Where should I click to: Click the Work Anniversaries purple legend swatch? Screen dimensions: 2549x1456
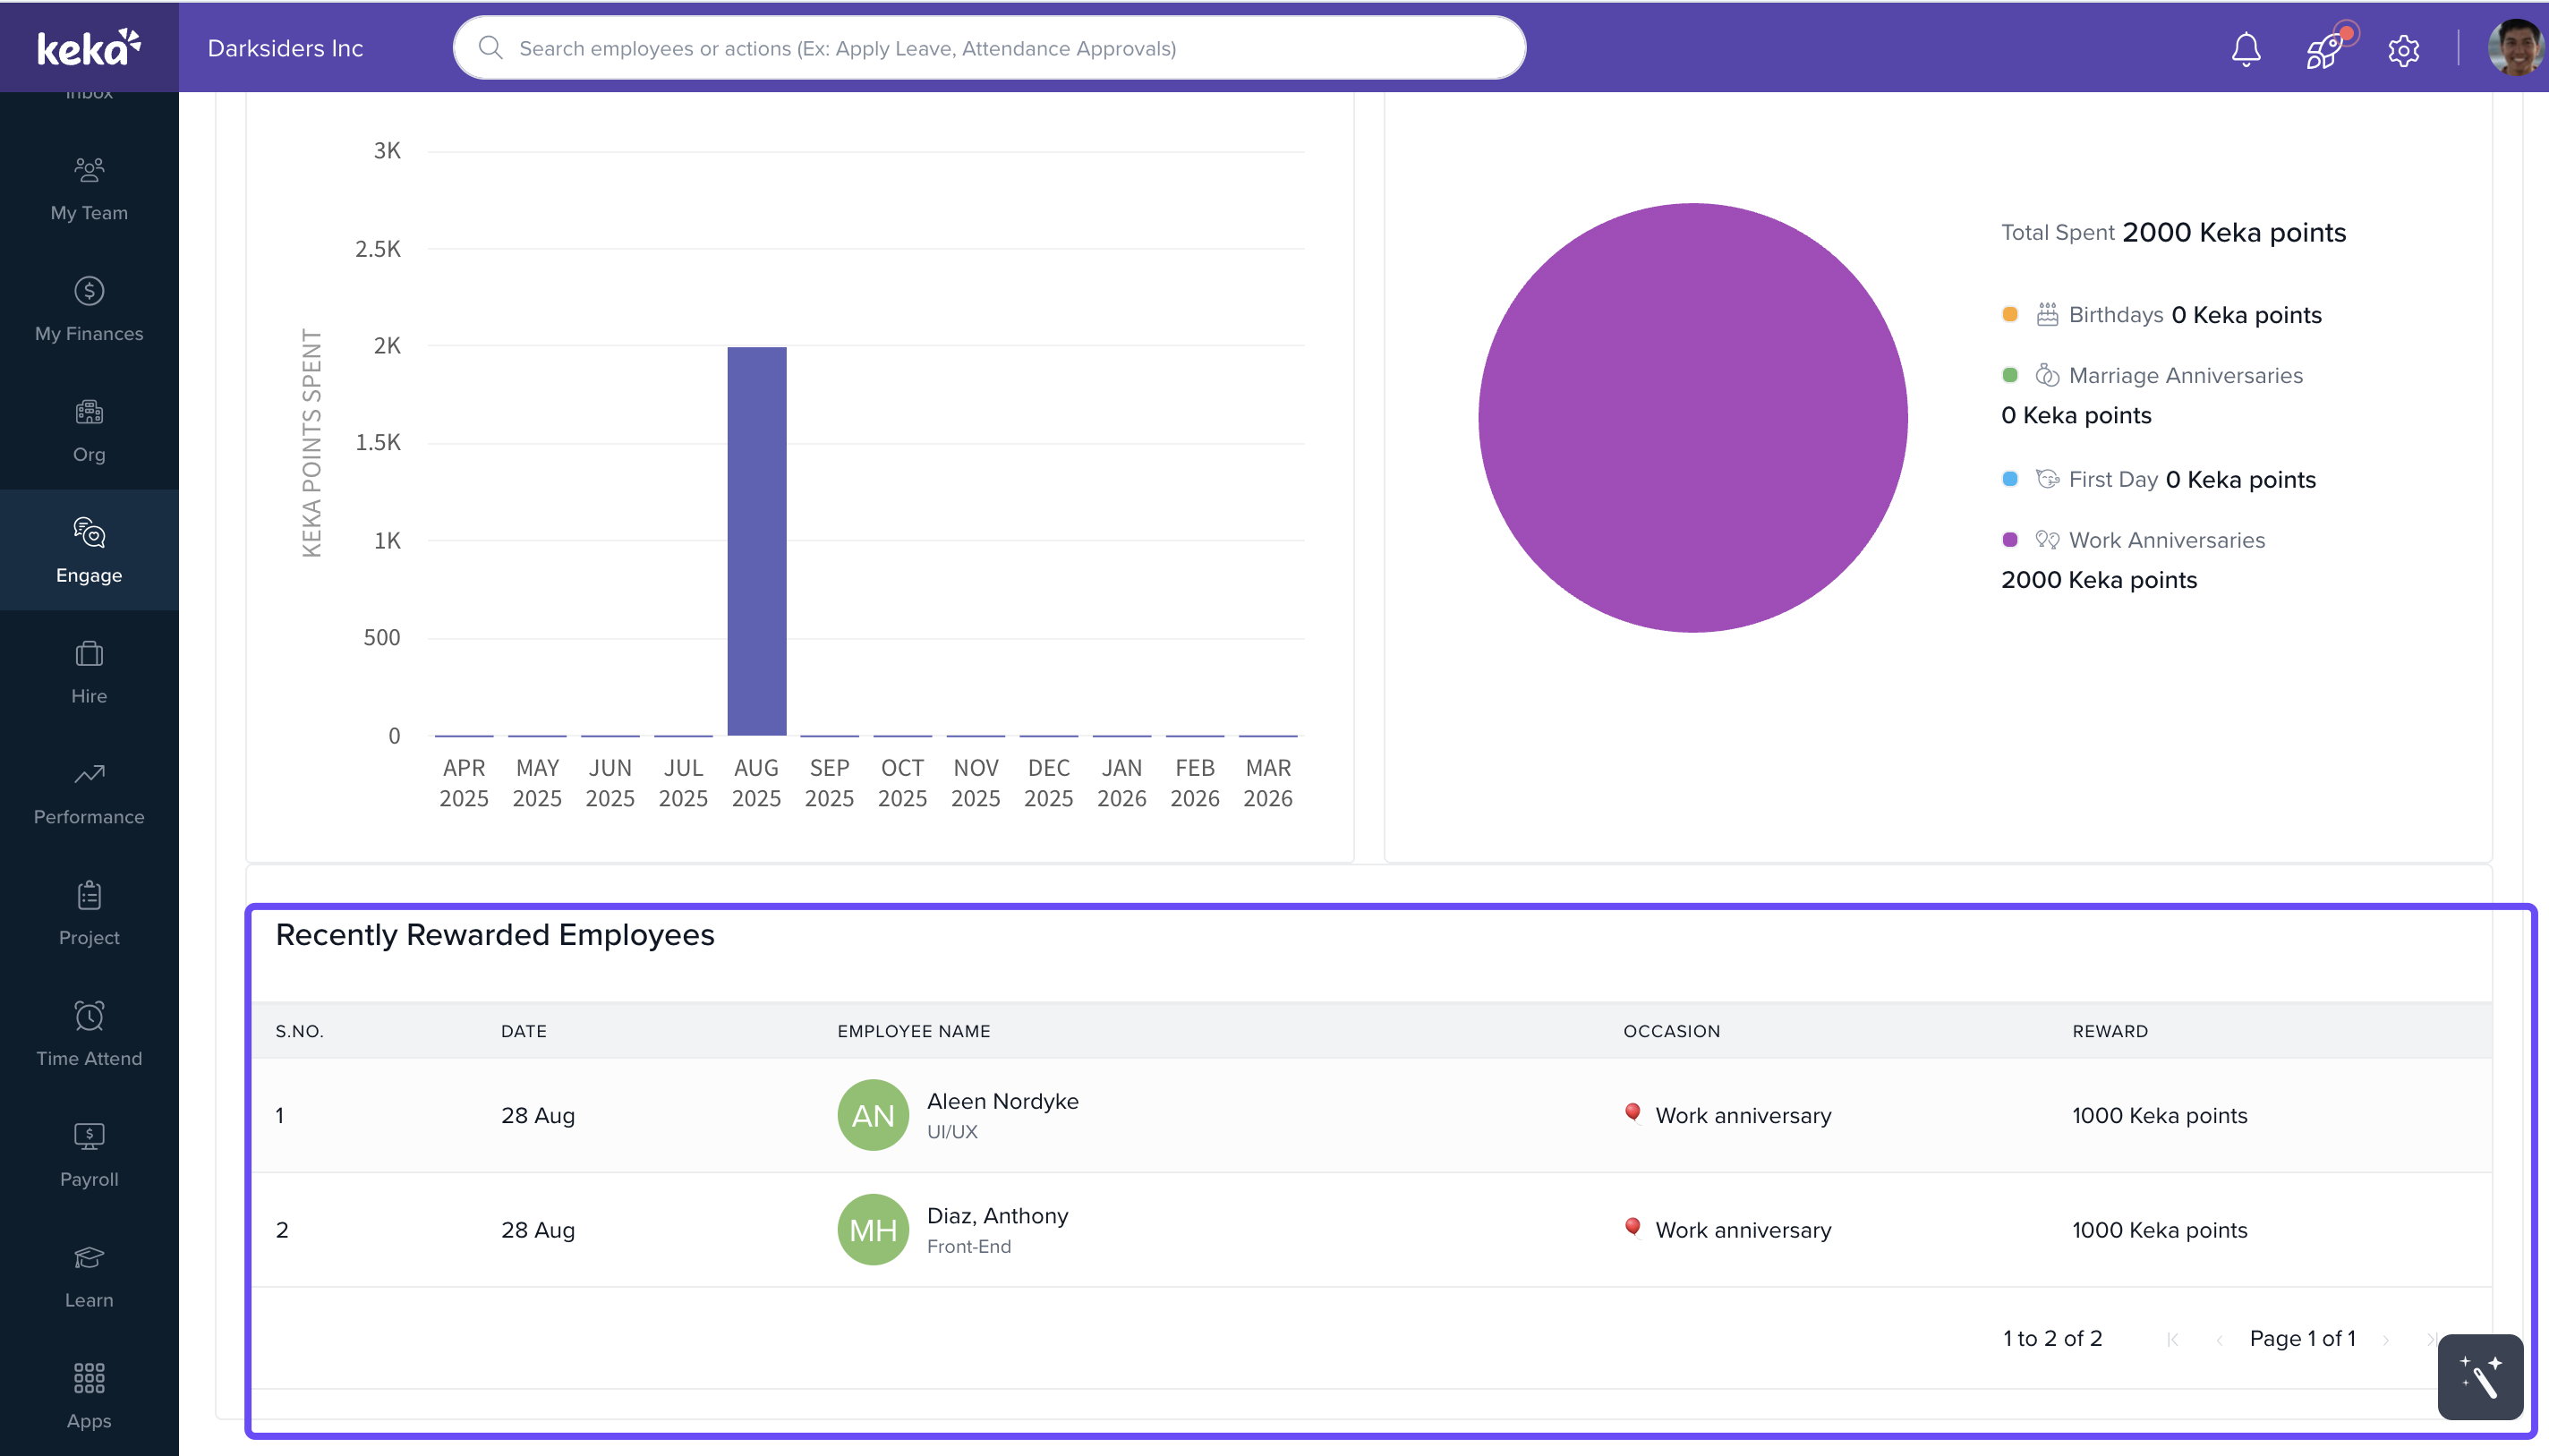click(2010, 540)
